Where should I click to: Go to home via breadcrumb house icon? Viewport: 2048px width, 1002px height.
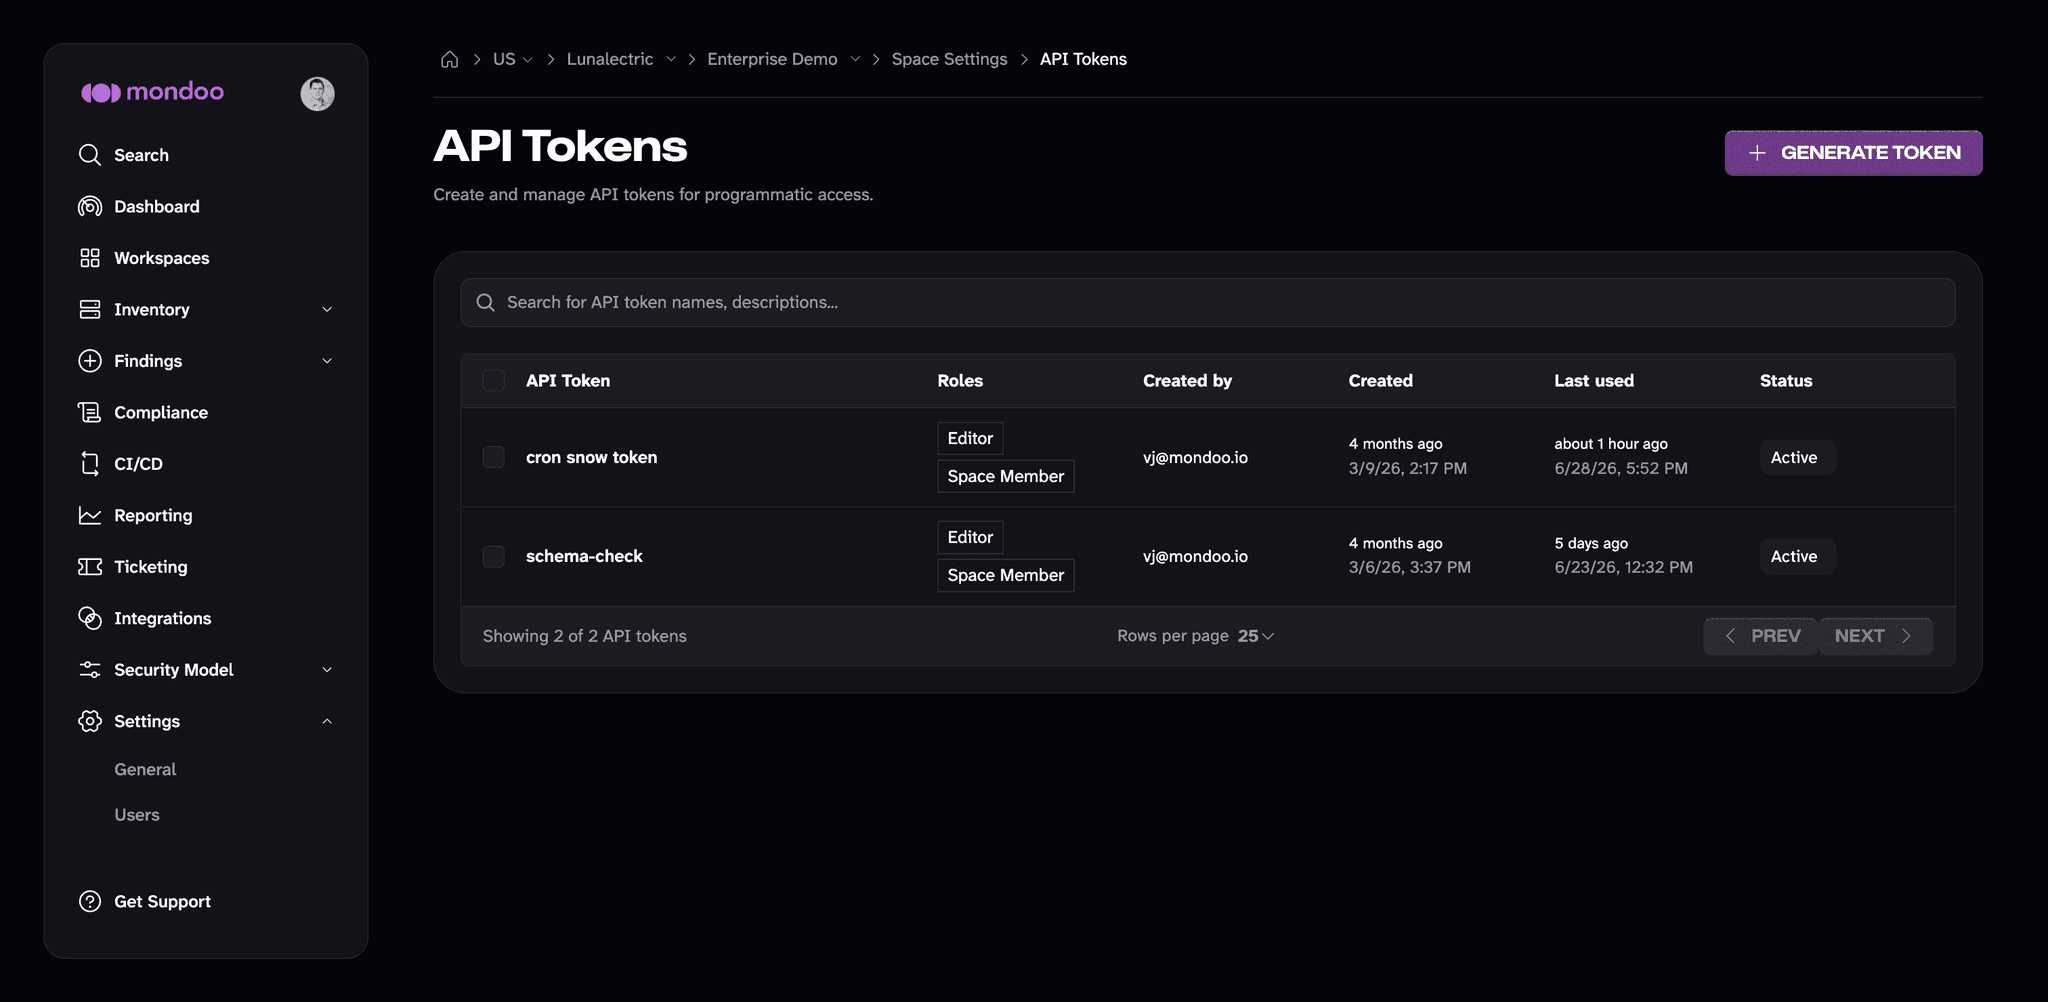click(x=450, y=59)
